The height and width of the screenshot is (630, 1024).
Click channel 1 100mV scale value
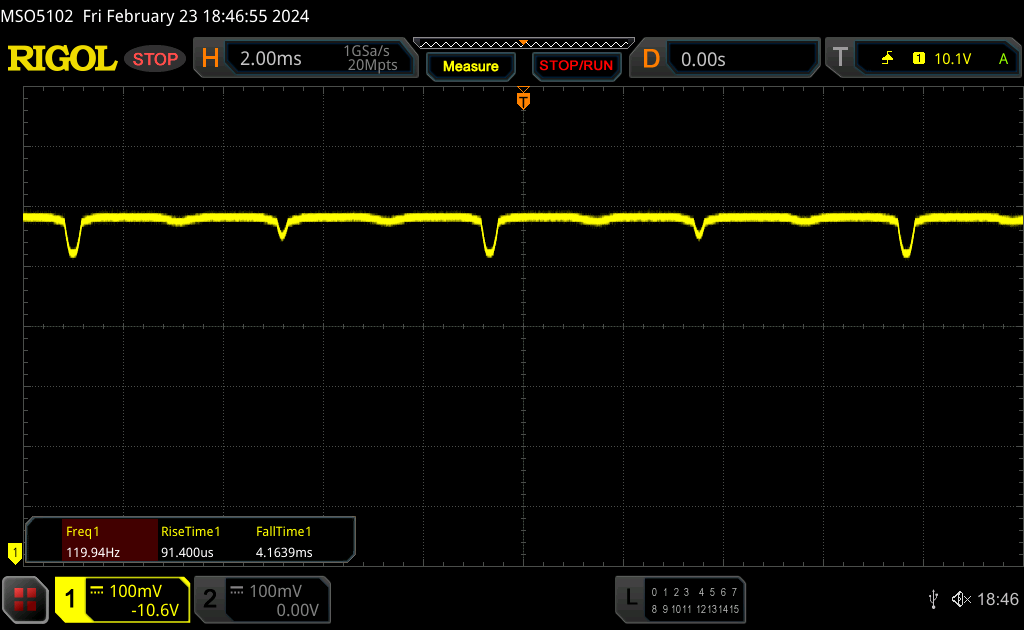click(x=135, y=591)
